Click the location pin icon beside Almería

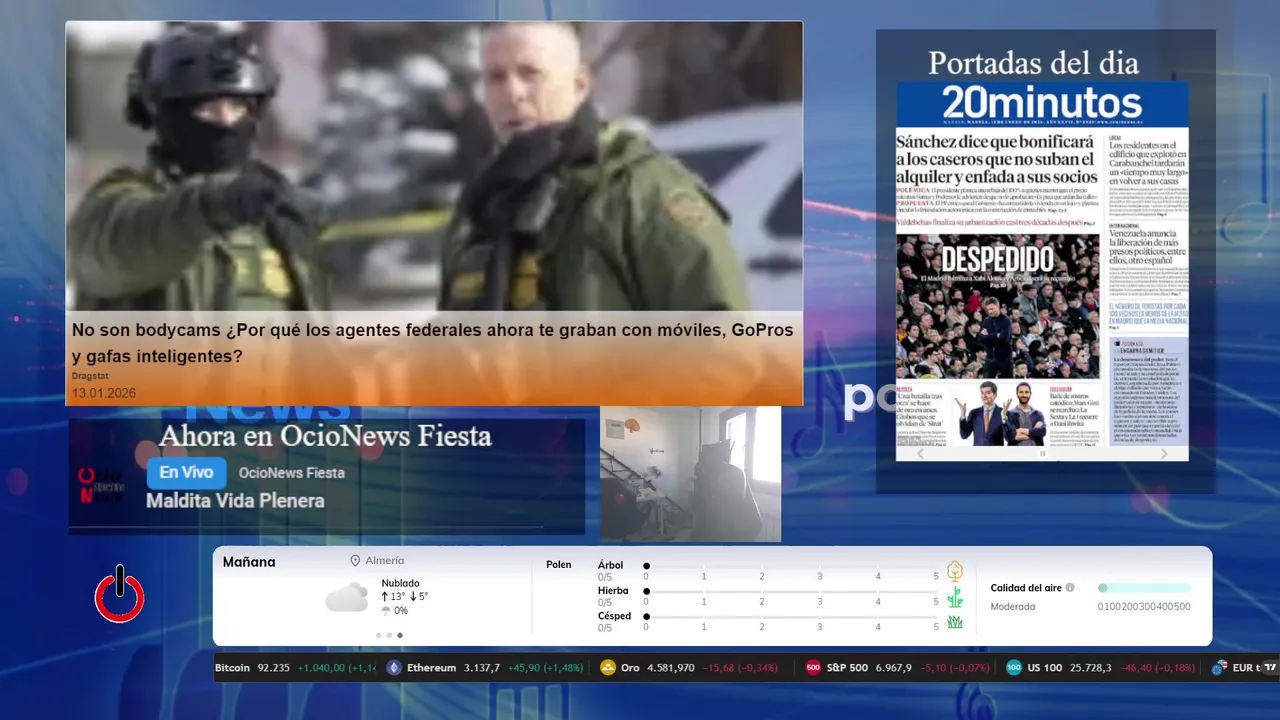(x=355, y=561)
